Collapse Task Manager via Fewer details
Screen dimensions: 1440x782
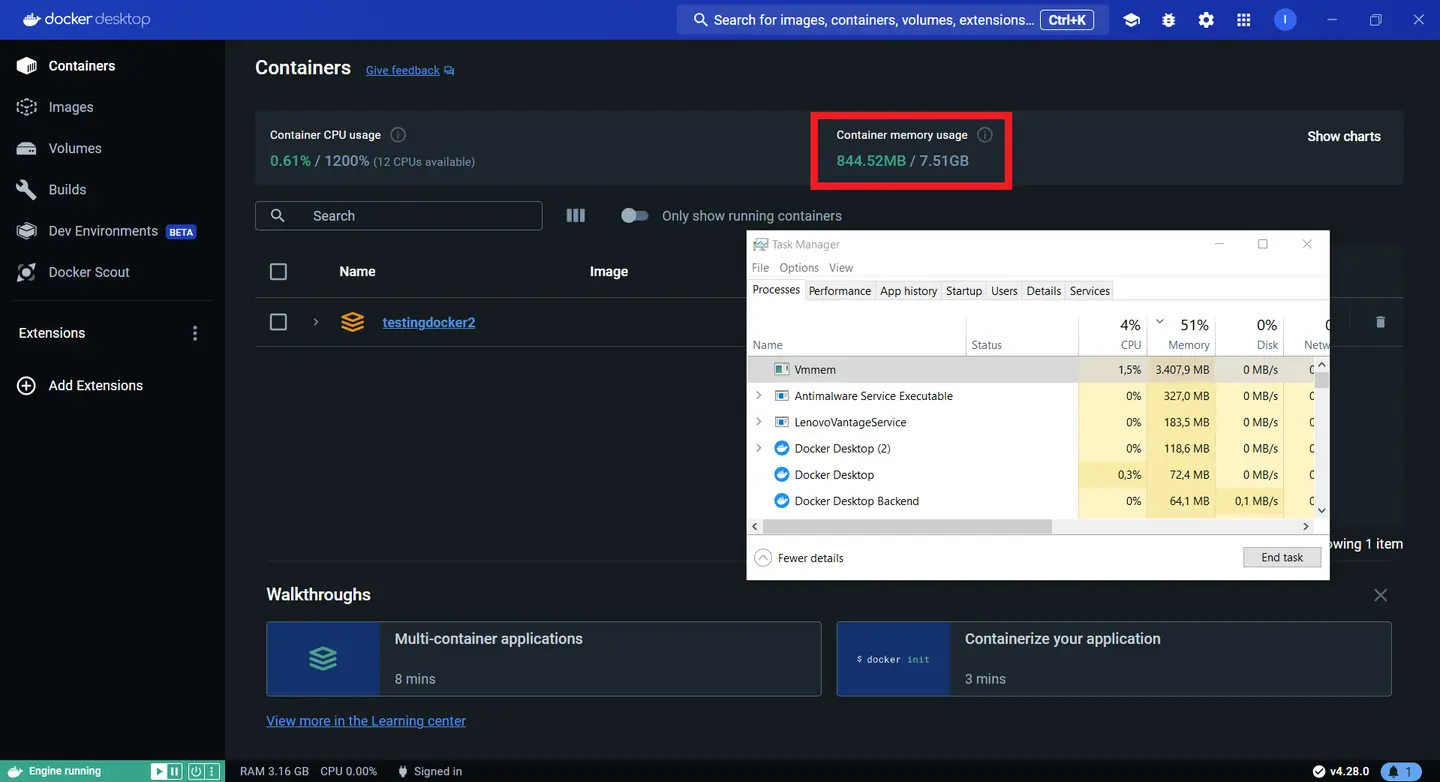point(799,558)
